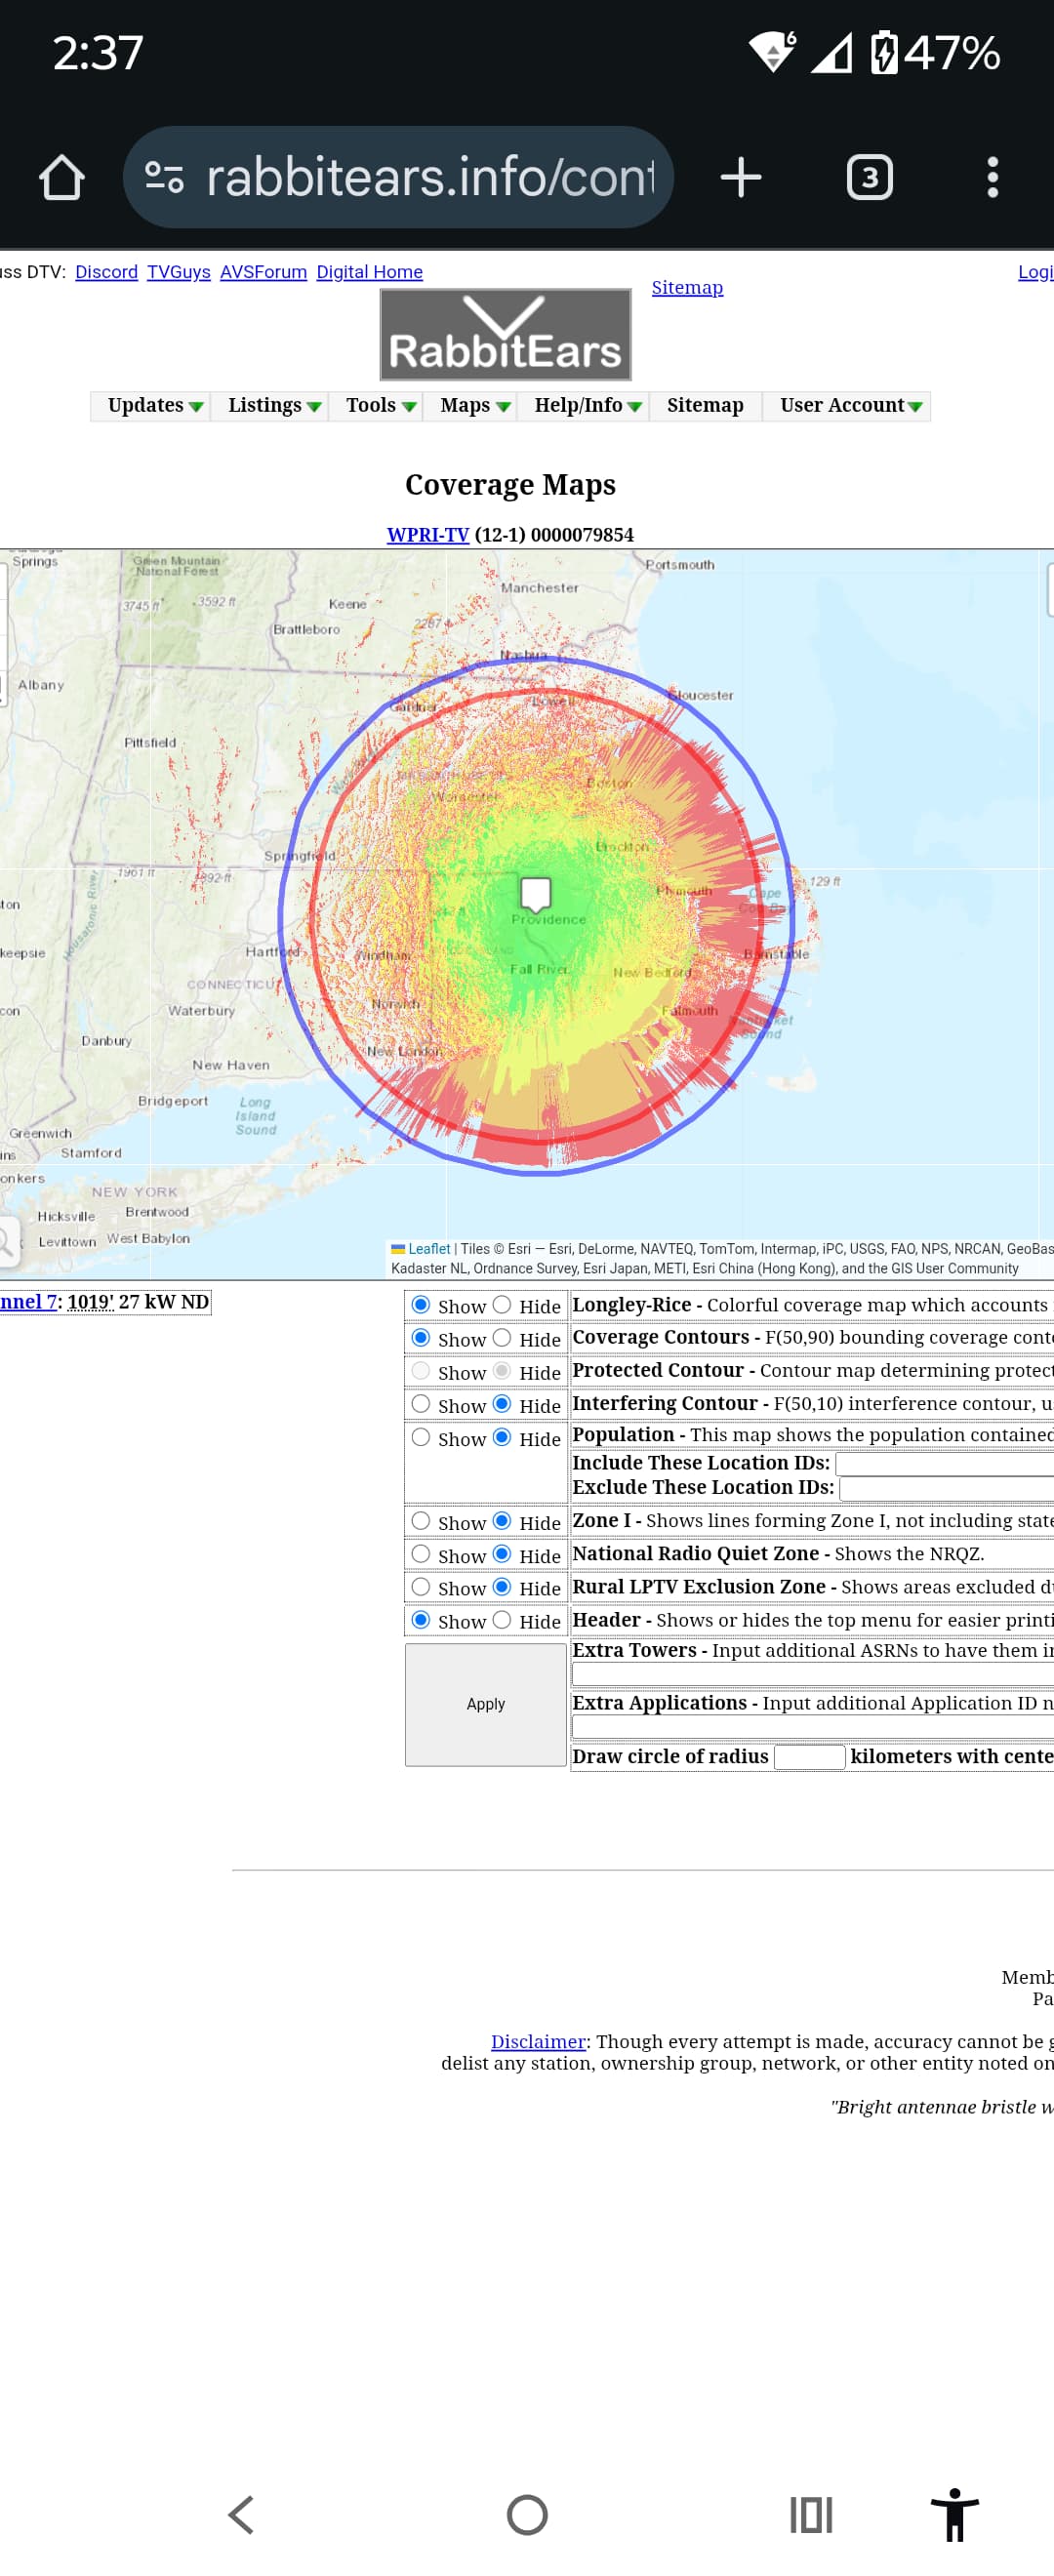
Task: Select Show for National Radio Quiet Zone
Action: coord(421,1554)
